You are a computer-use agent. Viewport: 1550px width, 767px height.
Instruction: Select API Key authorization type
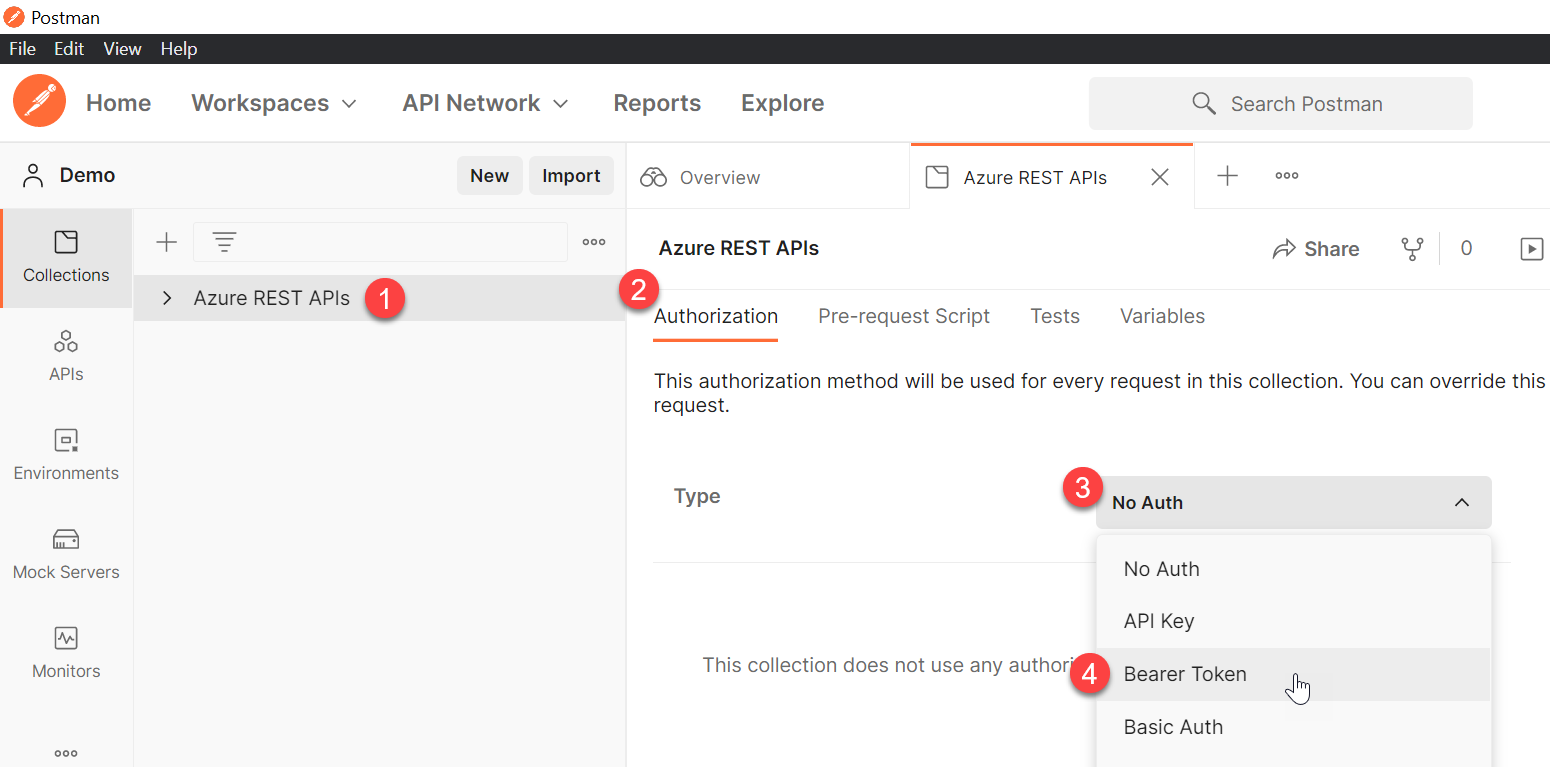(x=1294, y=621)
